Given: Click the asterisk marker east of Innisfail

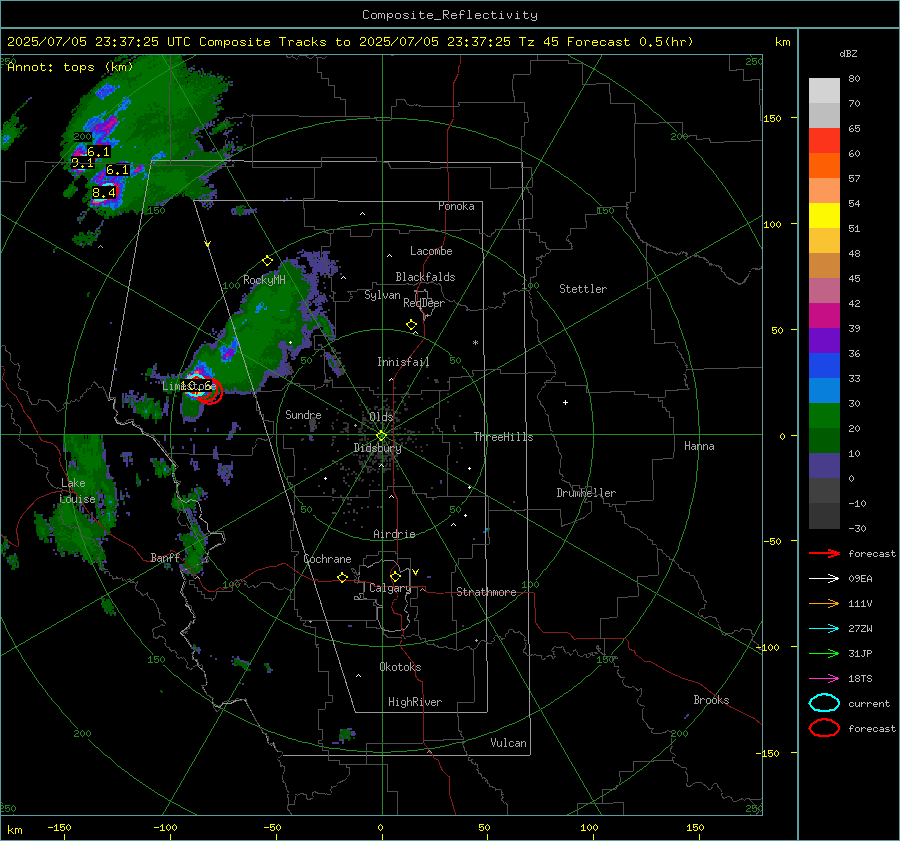Looking at the screenshot, I should click(x=475, y=343).
